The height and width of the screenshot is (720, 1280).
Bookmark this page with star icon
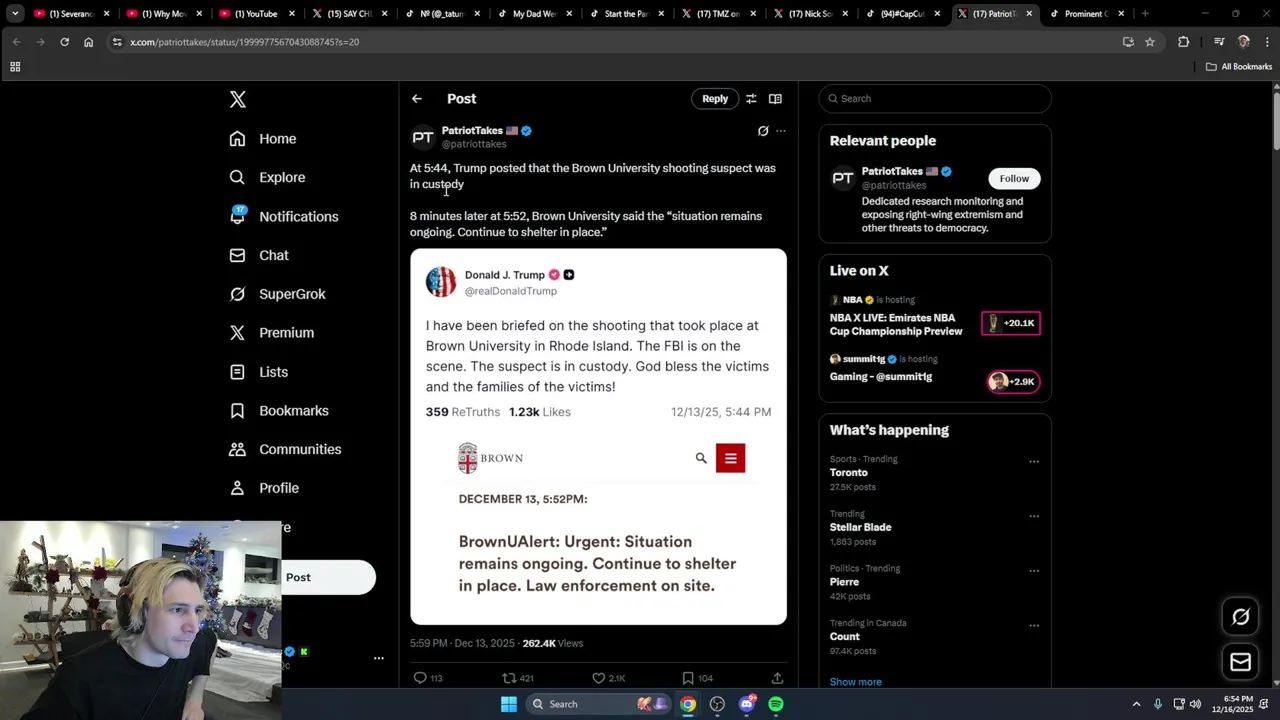point(1150,42)
